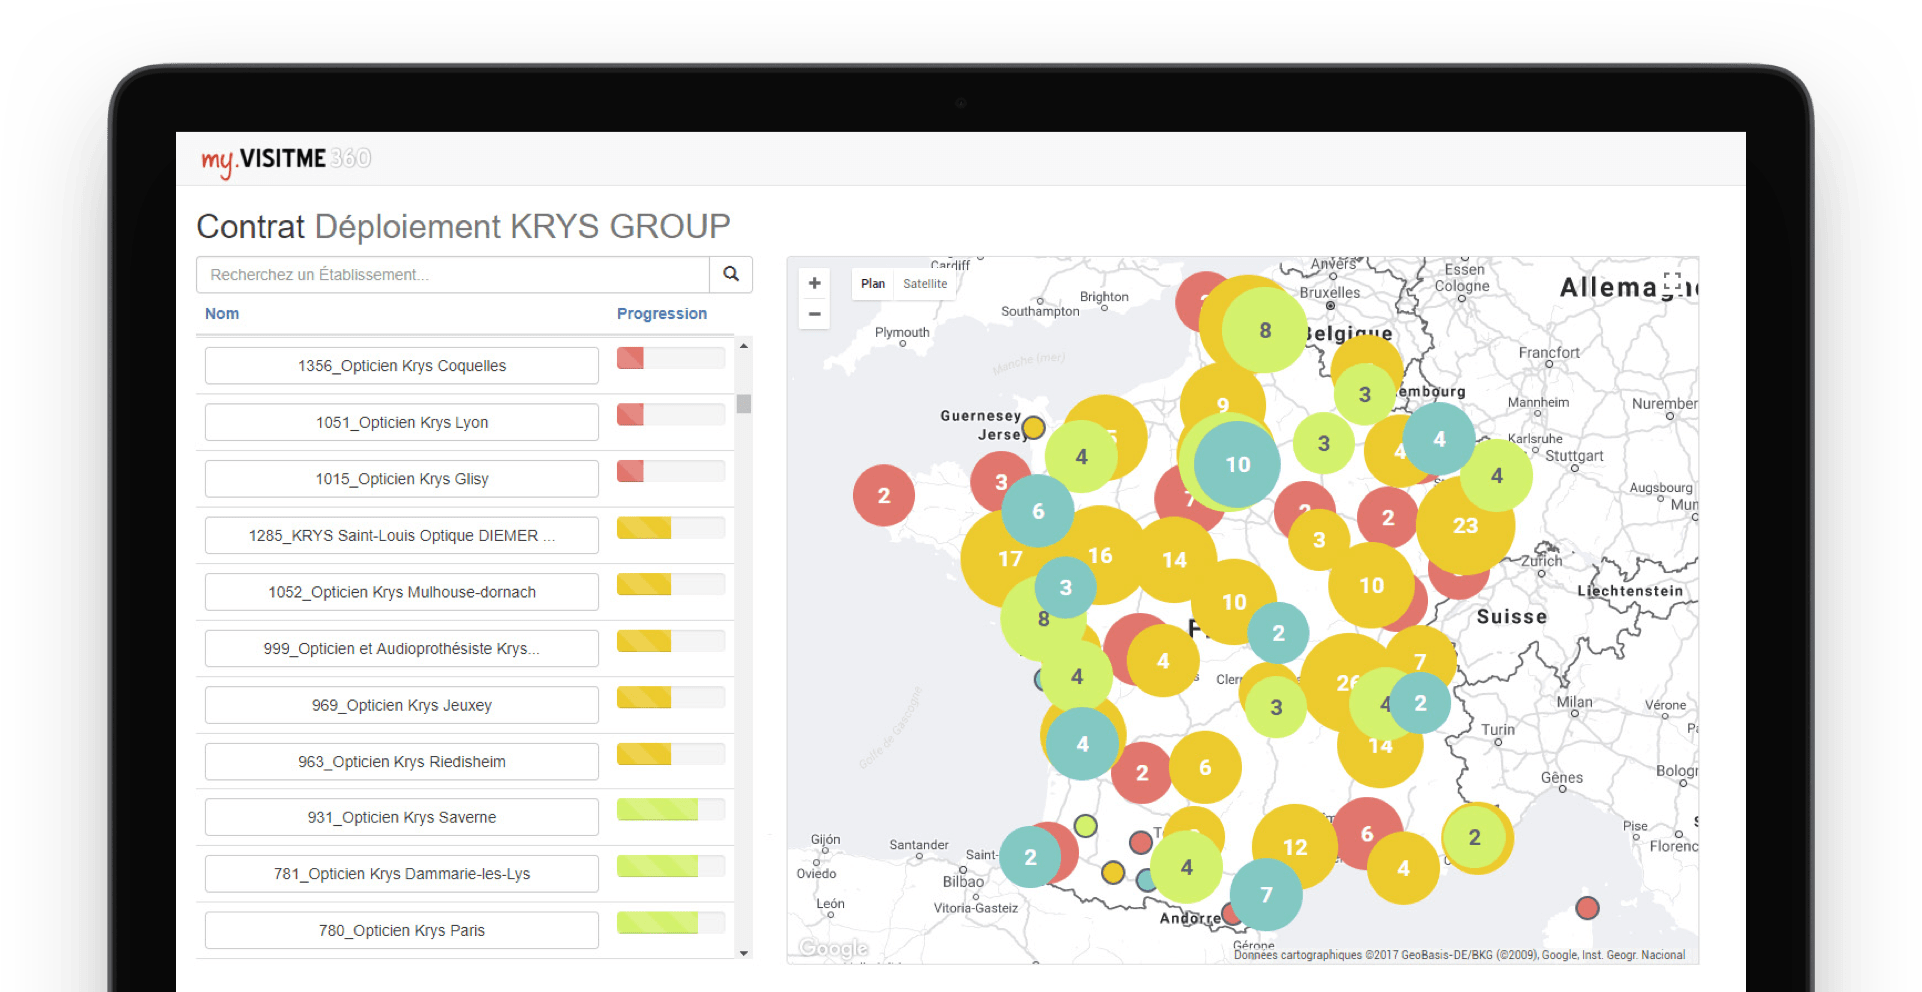The height and width of the screenshot is (992, 1922).
Task: Open 1051_Opticien Krys Lyon
Action: point(402,422)
